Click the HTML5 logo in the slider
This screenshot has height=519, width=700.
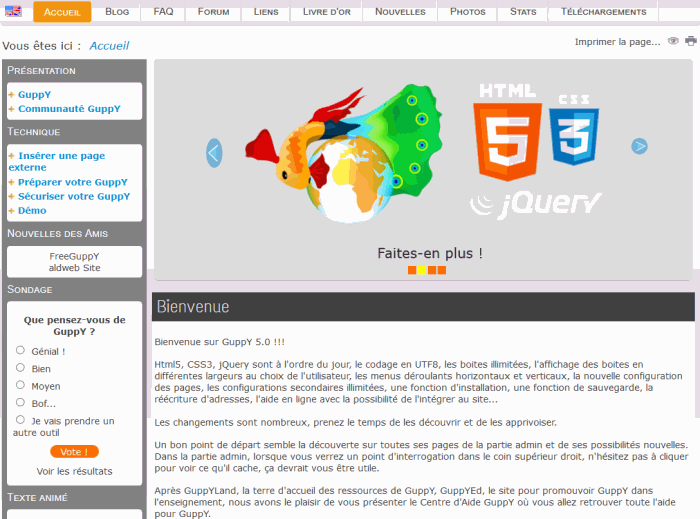click(507, 132)
